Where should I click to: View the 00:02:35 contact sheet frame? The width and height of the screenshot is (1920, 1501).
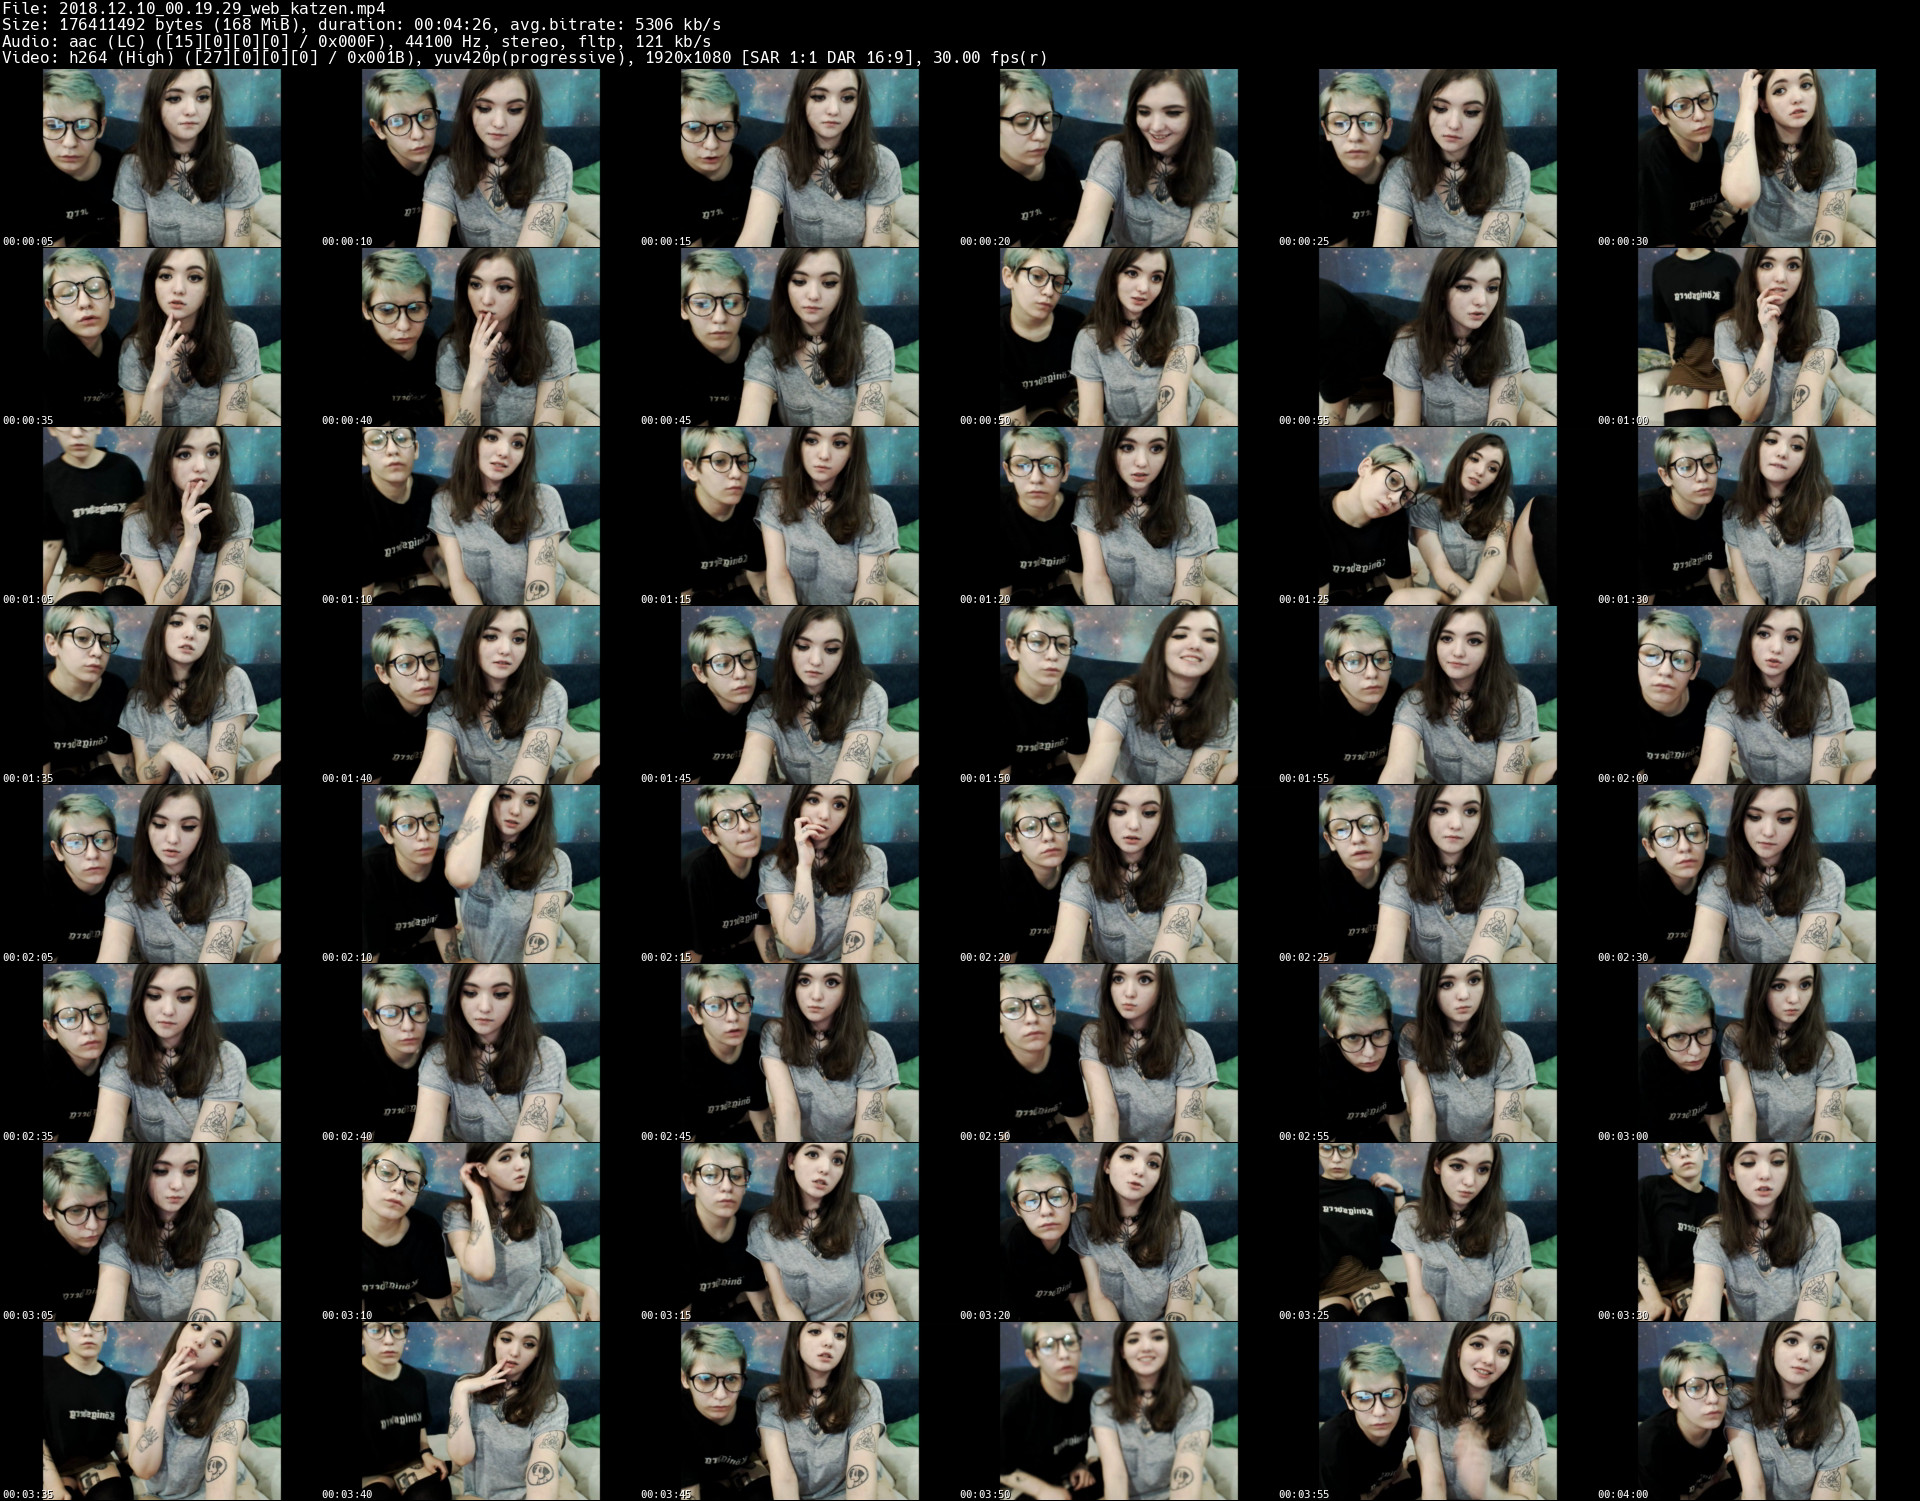tap(162, 1053)
